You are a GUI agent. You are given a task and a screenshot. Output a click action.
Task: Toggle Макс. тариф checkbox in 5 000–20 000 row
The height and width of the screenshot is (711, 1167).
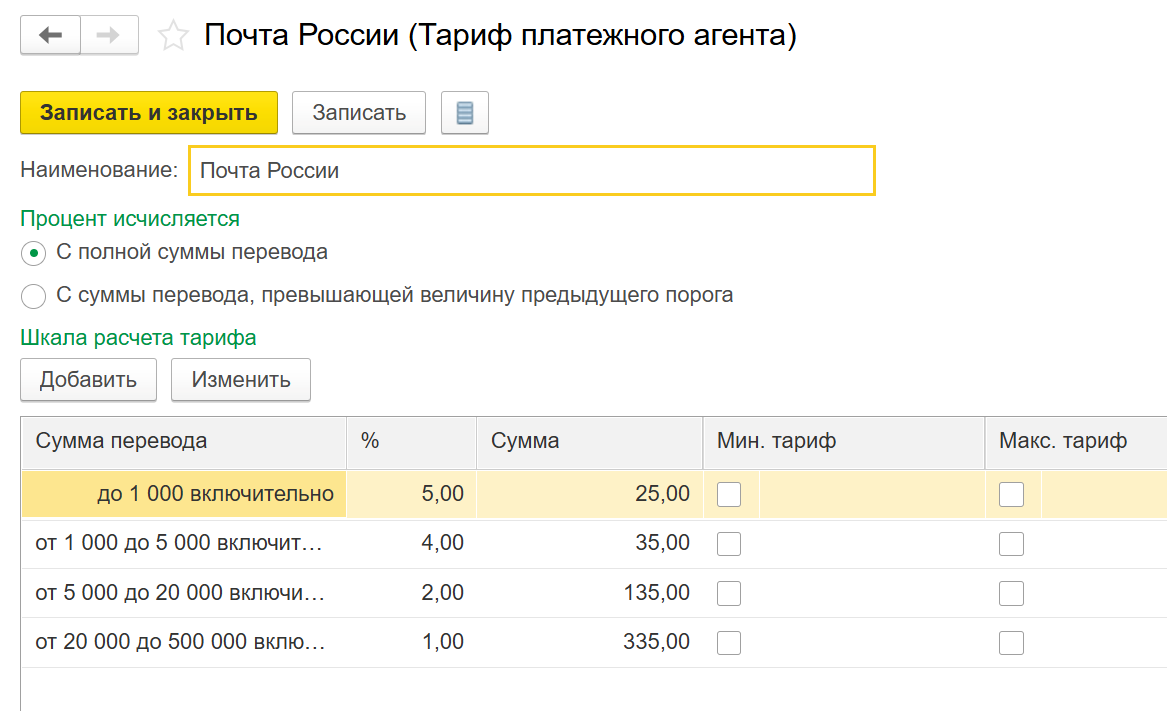[x=1011, y=593]
